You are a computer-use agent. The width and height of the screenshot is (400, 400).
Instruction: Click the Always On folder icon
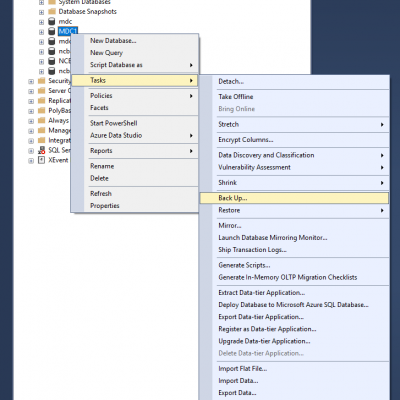(42, 121)
